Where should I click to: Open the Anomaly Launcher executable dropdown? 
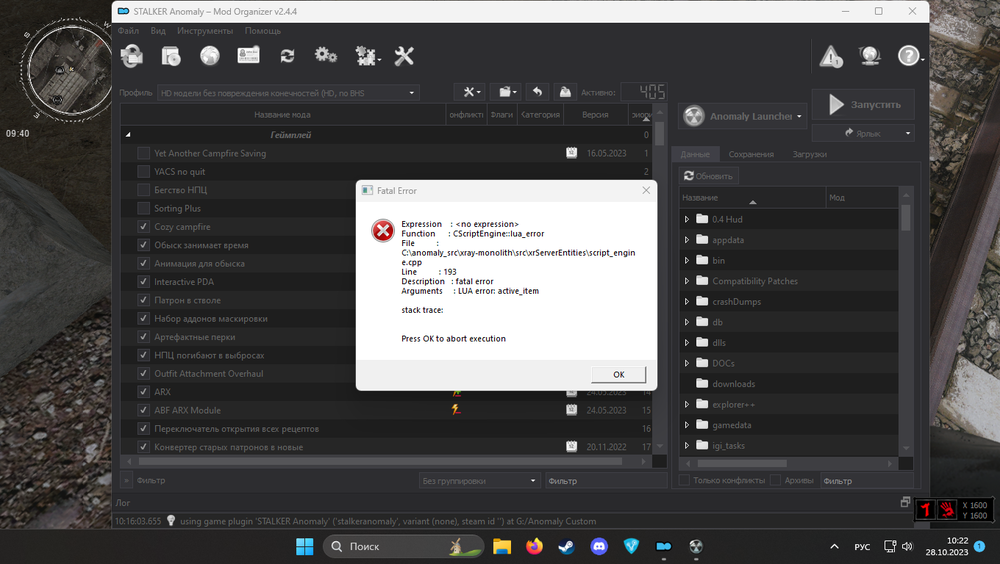pos(742,116)
